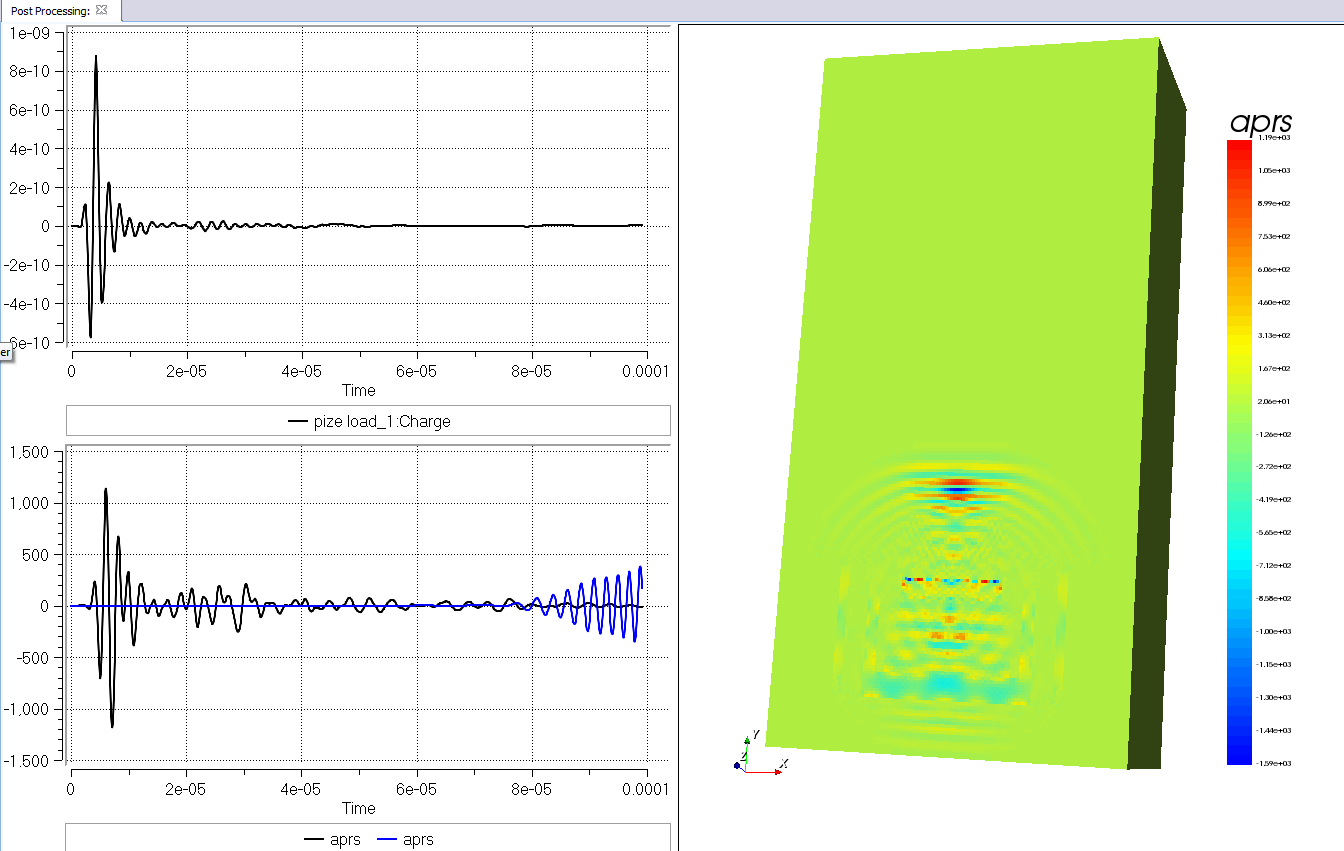Screen dimensions: 1344x851
Task: Click the black line sample in Charge legend
Action: (x=298, y=422)
